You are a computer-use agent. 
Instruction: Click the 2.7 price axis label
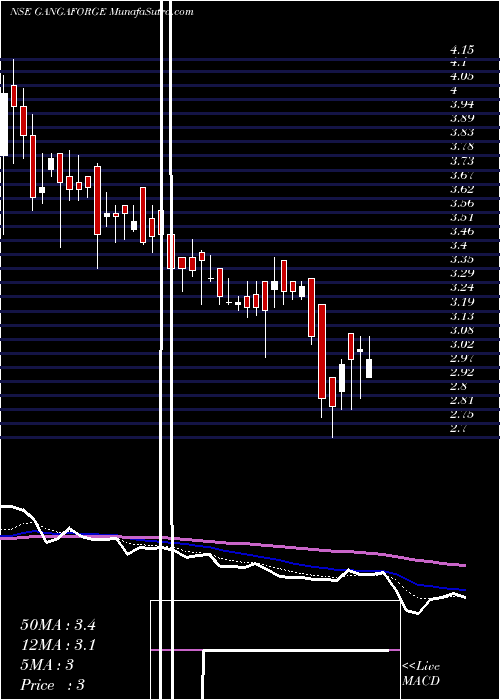(x=458, y=429)
